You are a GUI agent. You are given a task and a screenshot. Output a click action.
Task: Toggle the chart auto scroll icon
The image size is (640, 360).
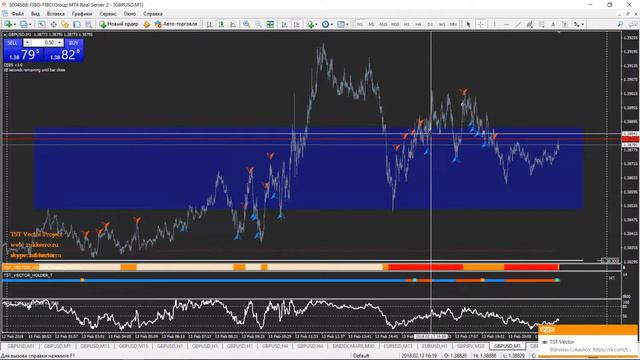coord(284,24)
